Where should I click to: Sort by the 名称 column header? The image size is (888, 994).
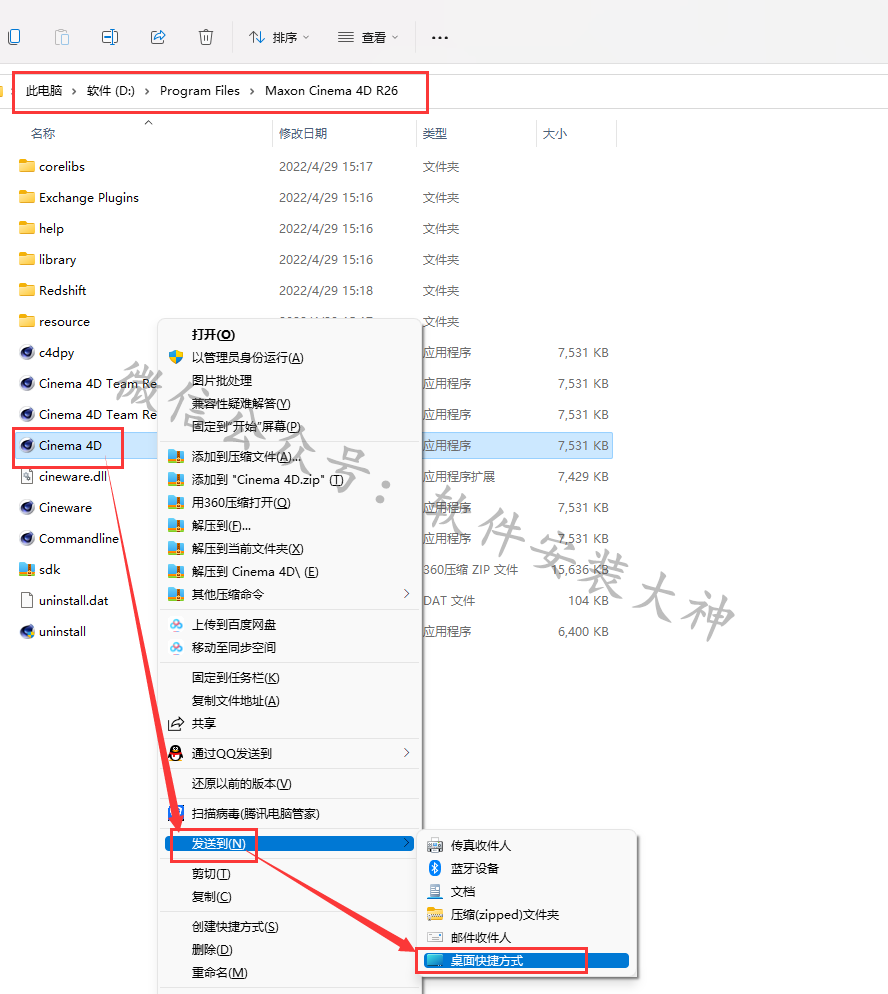point(43,134)
